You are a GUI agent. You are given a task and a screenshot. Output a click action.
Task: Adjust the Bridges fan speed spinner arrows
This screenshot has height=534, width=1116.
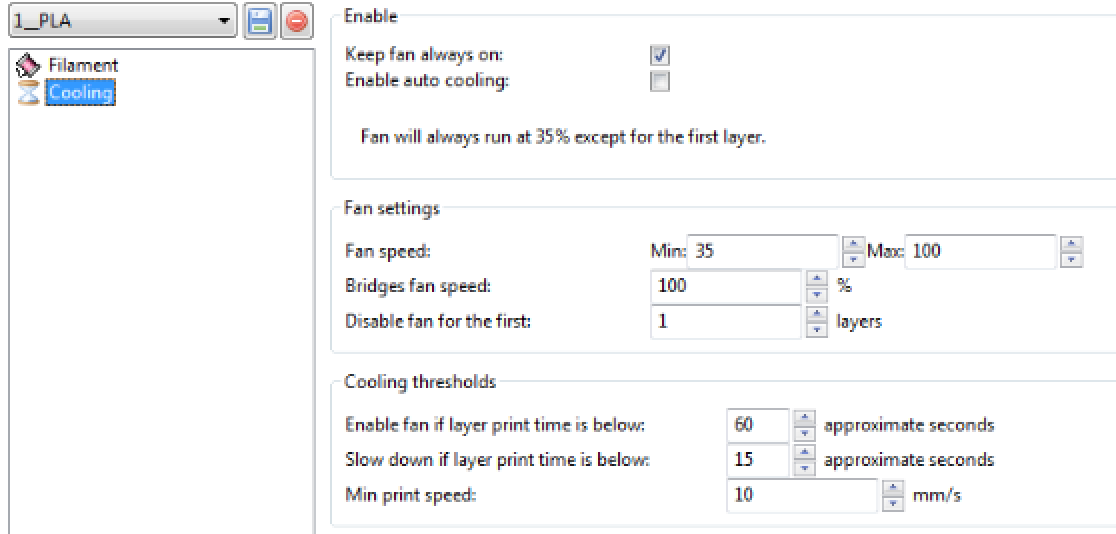pyautogui.click(x=817, y=286)
